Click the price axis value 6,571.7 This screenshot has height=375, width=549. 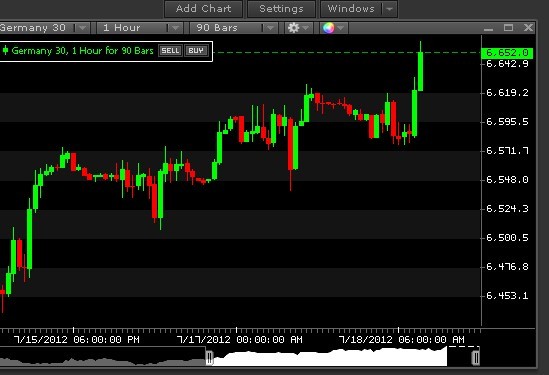click(x=507, y=151)
